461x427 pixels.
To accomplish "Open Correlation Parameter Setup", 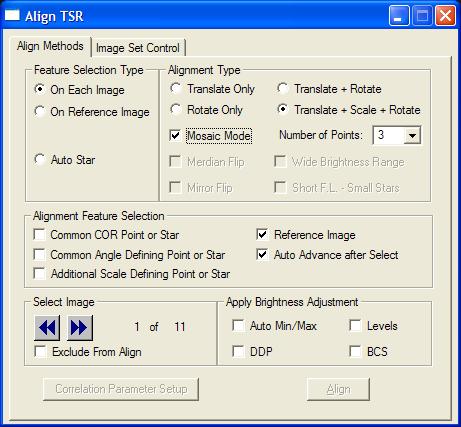I will [121, 389].
